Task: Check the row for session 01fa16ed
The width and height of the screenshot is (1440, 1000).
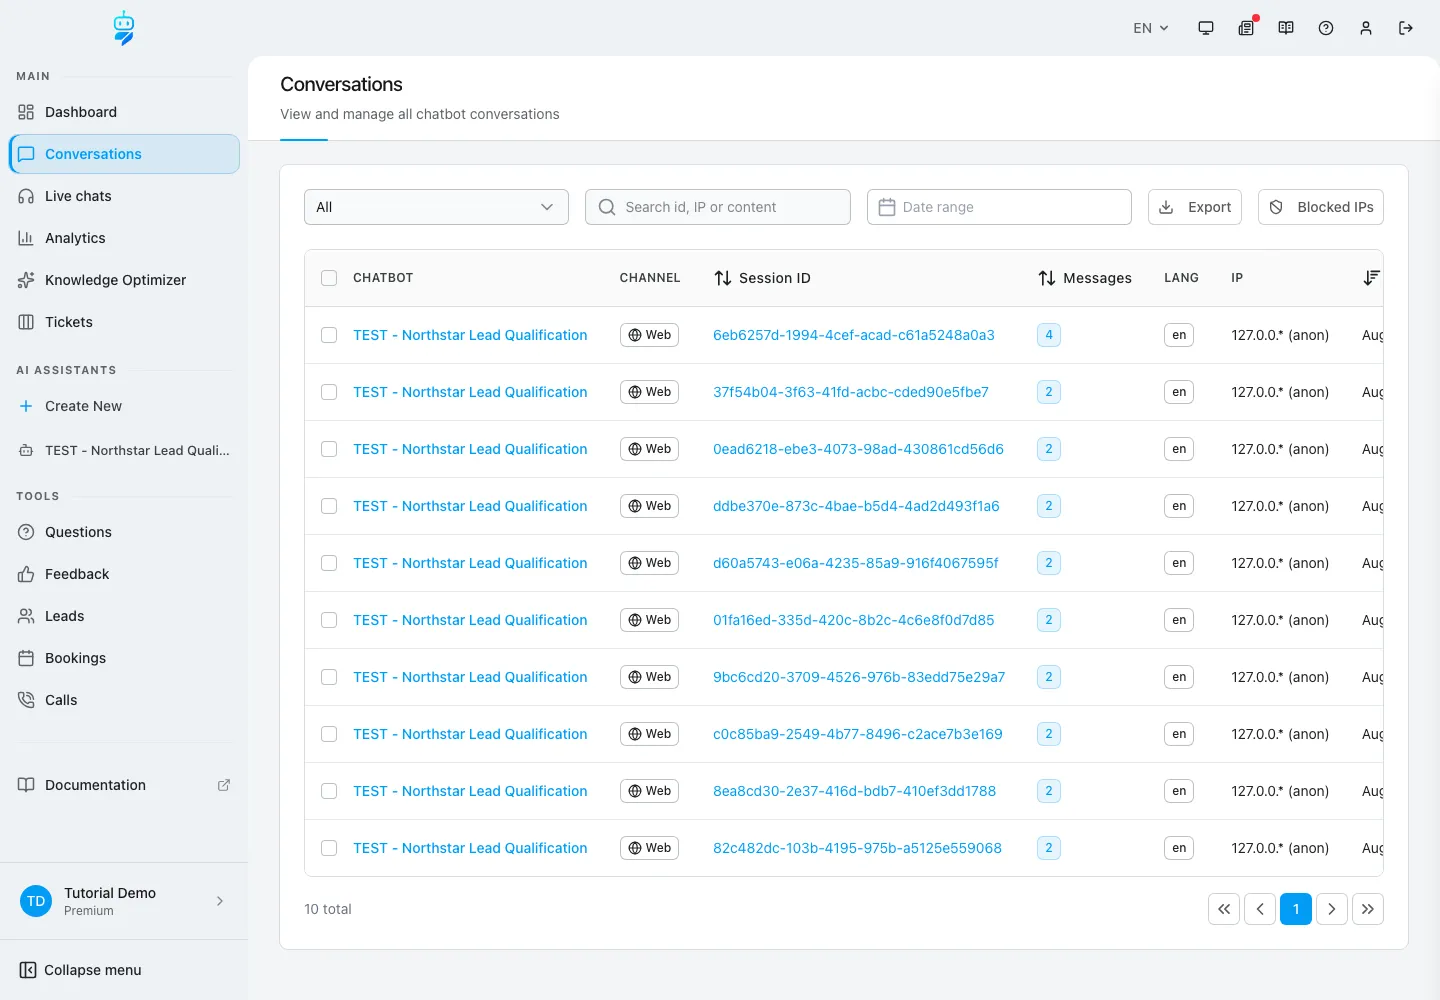Action: [329, 620]
